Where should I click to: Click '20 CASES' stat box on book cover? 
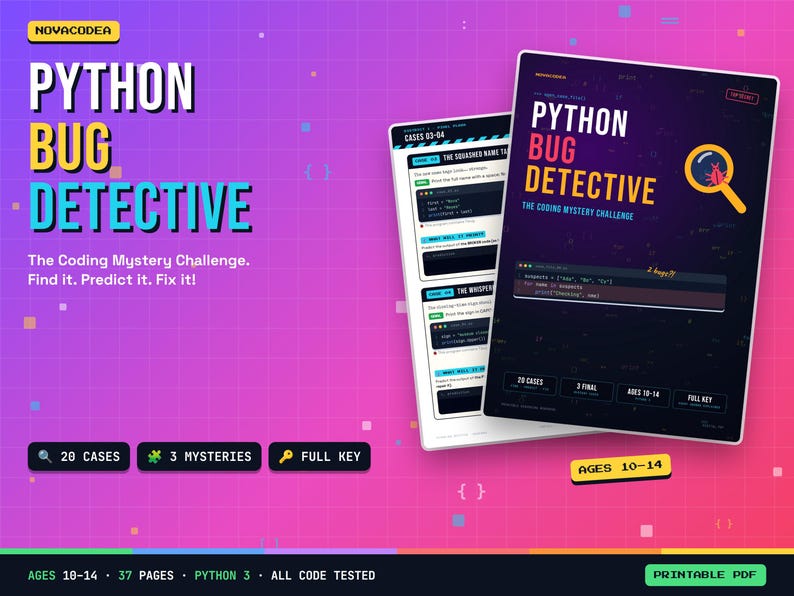(x=530, y=383)
